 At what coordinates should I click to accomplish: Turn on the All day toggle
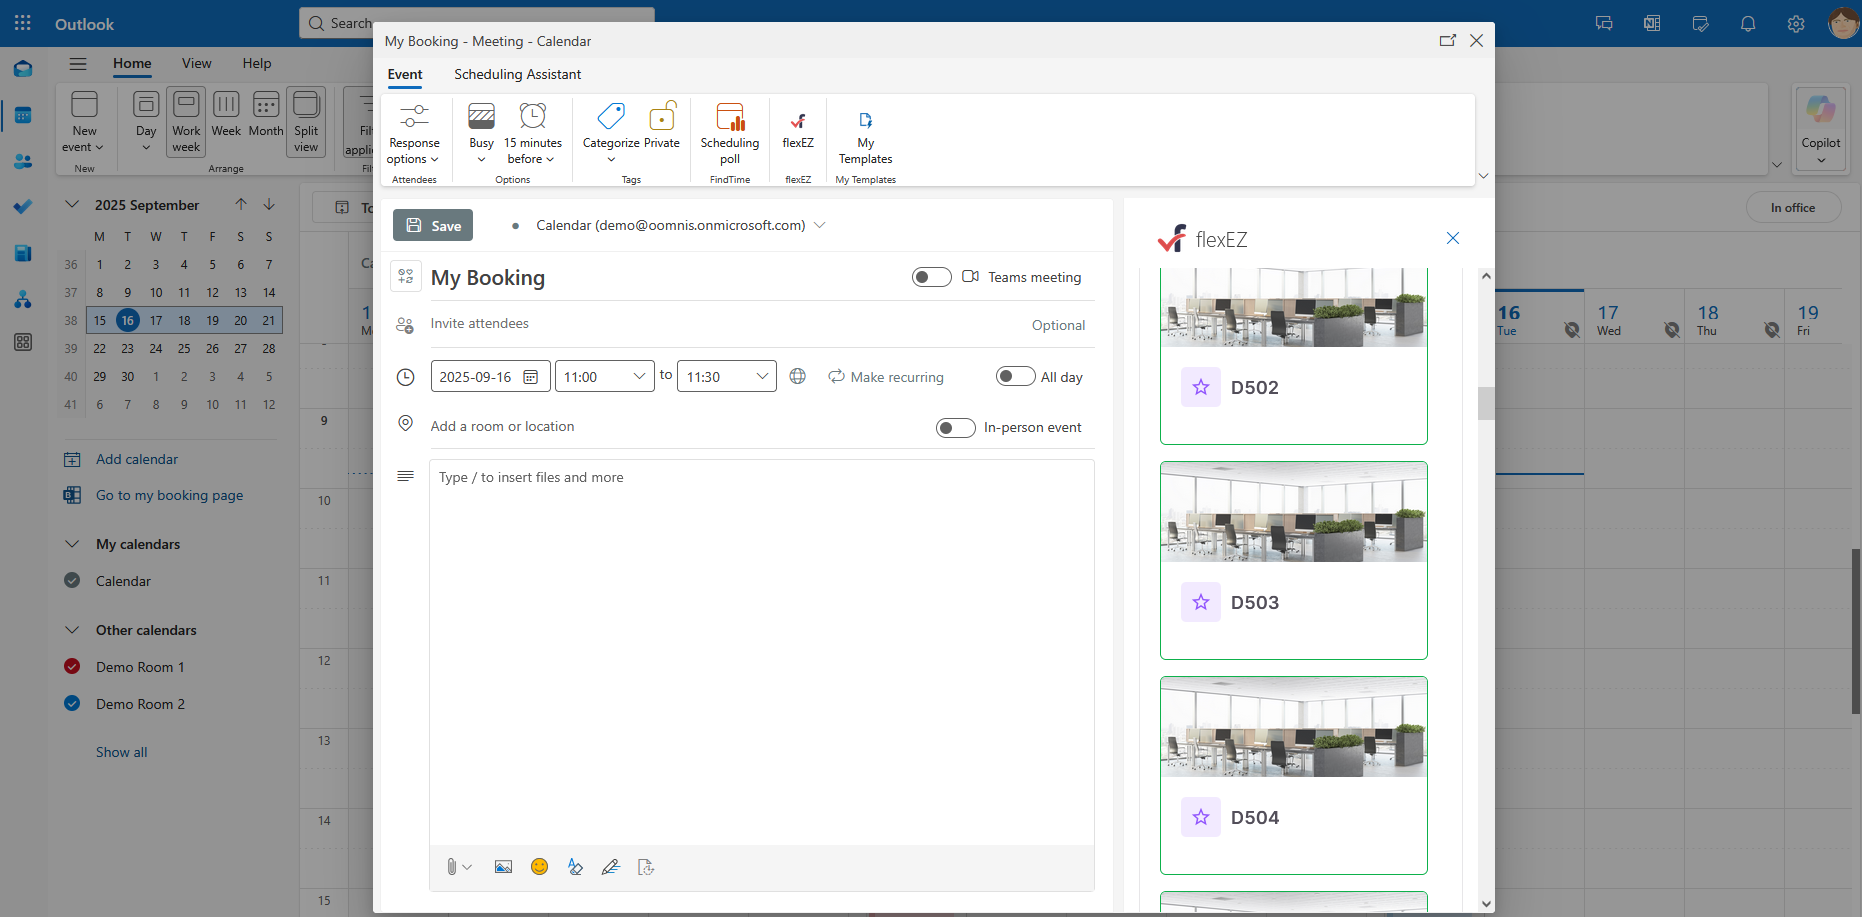[x=1015, y=376]
